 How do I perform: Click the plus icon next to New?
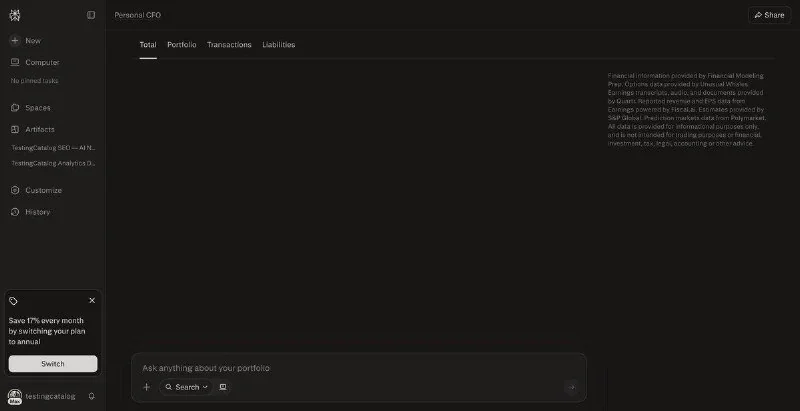tap(15, 41)
